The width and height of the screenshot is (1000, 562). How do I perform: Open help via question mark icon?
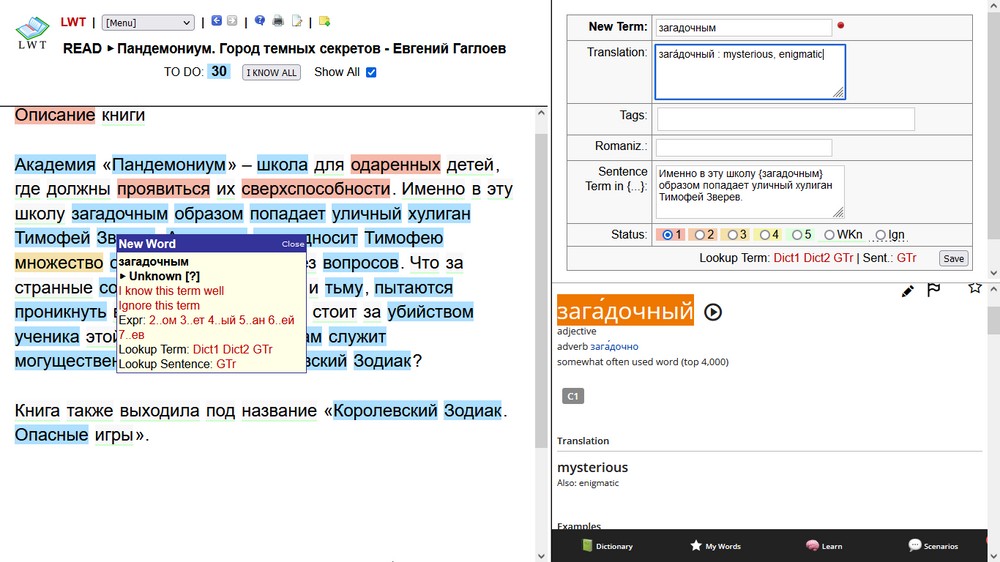pyautogui.click(x=260, y=21)
